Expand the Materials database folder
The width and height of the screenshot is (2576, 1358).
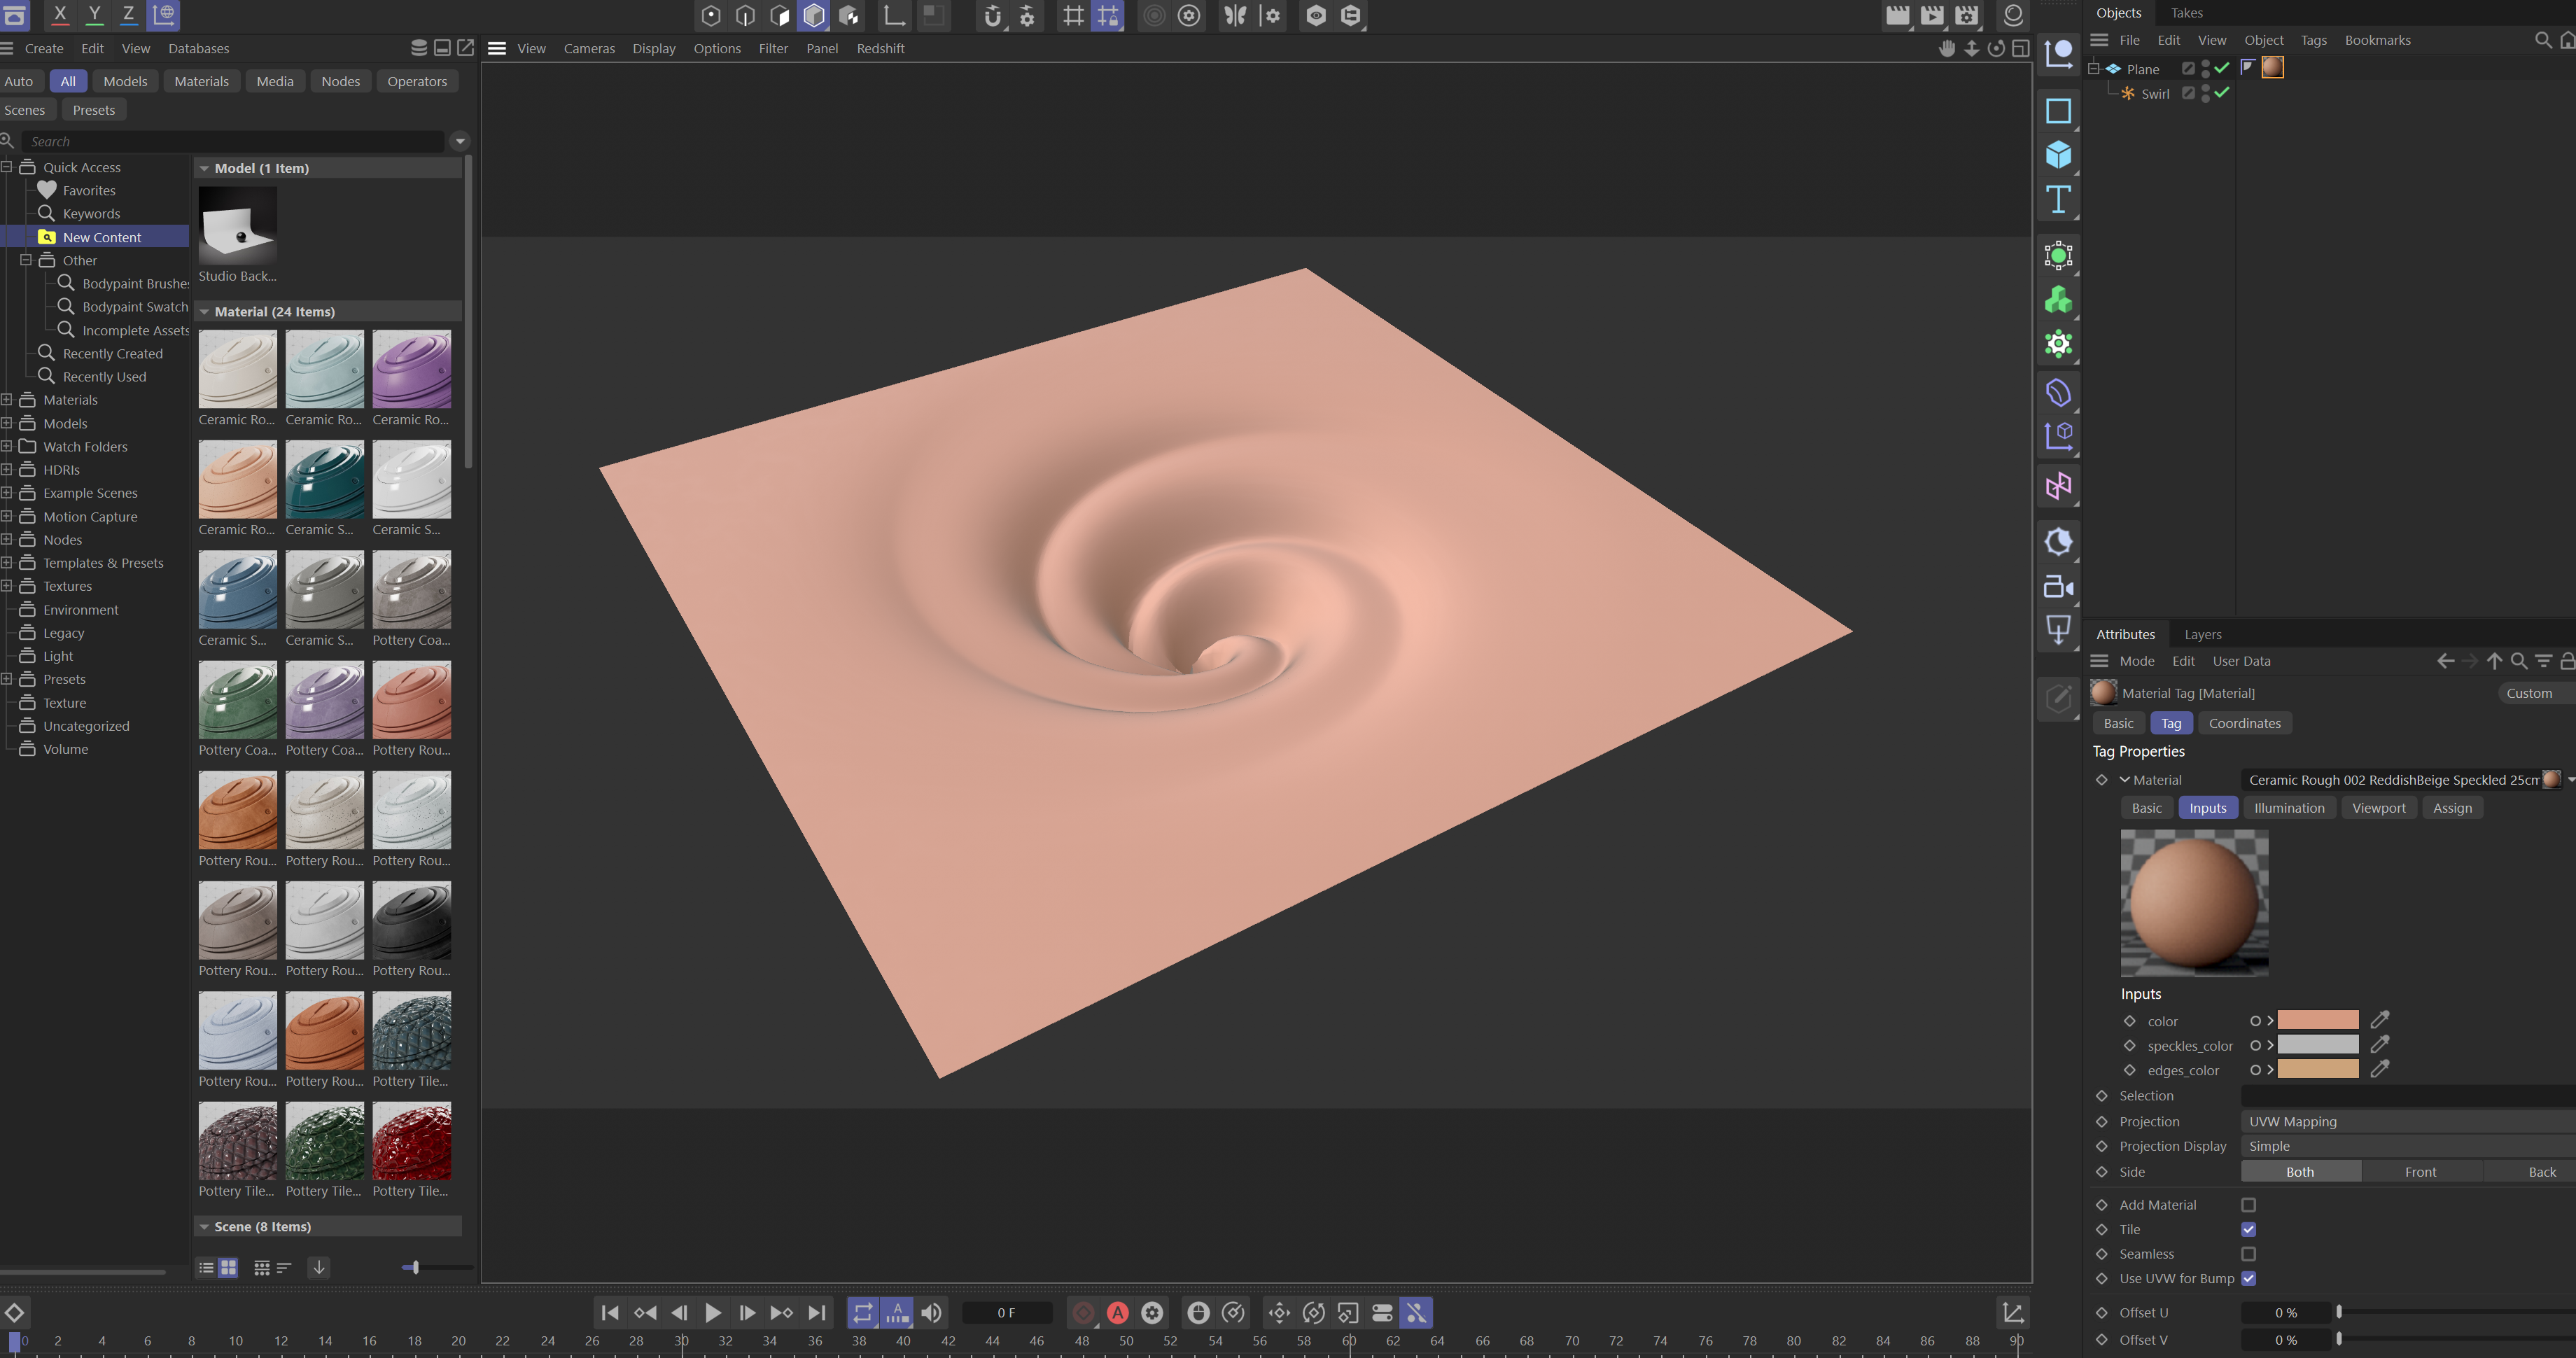[7, 399]
